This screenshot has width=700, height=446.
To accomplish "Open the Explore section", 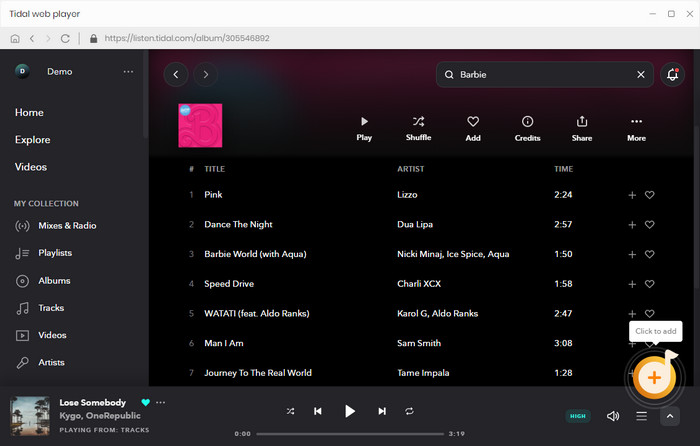I will tap(33, 140).
